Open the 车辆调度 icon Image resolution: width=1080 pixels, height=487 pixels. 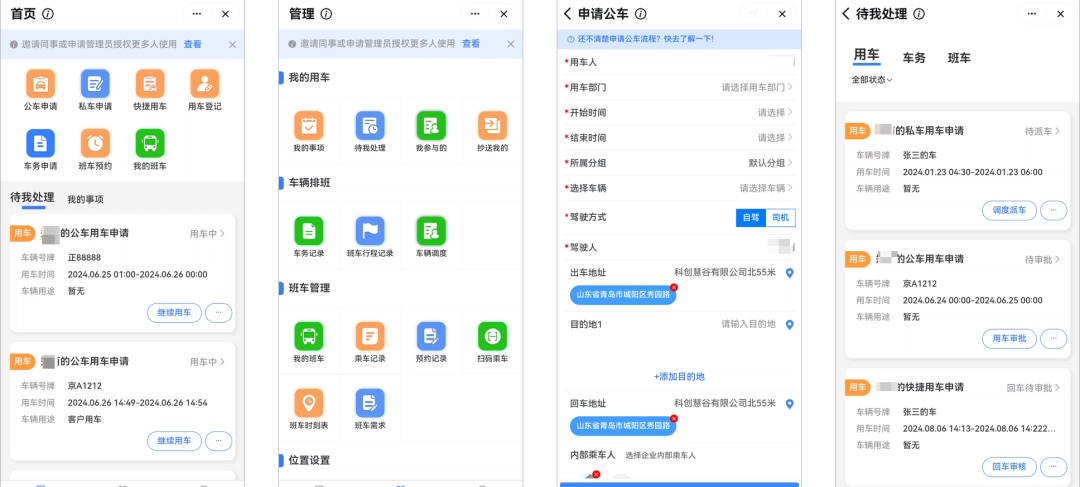[431, 231]
